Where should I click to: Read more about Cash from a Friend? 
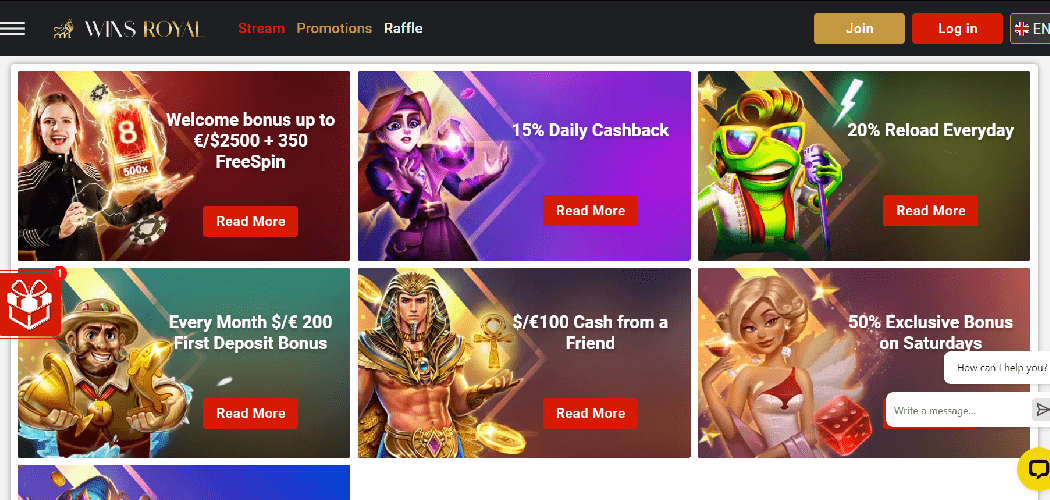pyautogui.click(x=590, y=413)
